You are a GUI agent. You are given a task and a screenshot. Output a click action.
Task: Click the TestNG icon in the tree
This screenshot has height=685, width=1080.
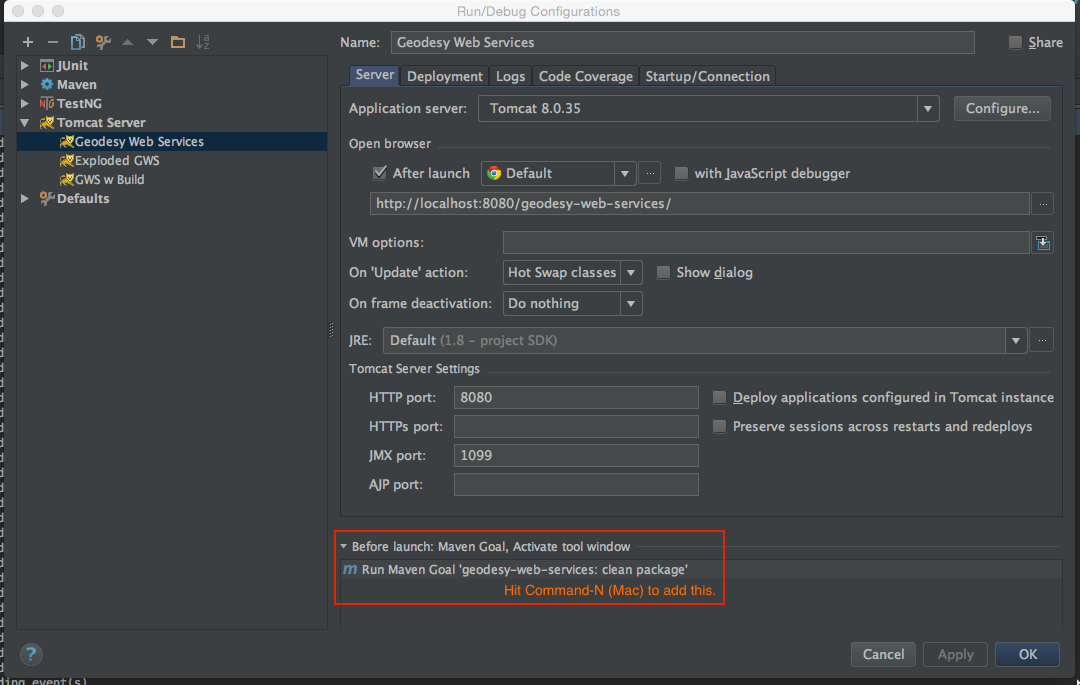tap(47, 103)
